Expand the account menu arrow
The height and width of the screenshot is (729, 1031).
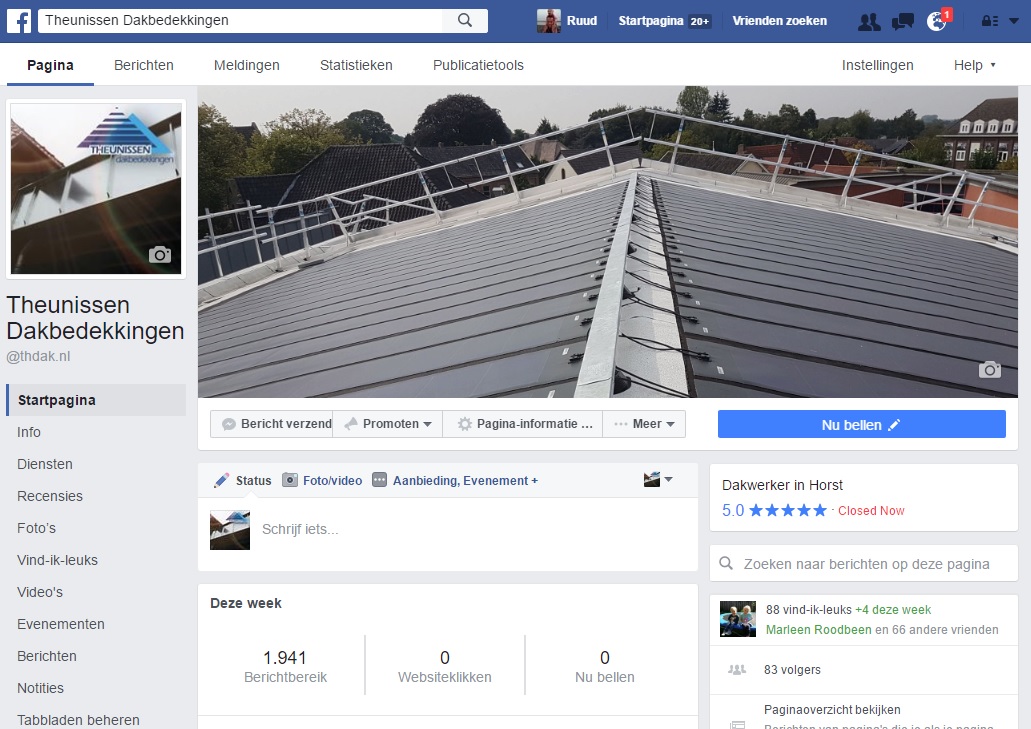pos(1014,21)
